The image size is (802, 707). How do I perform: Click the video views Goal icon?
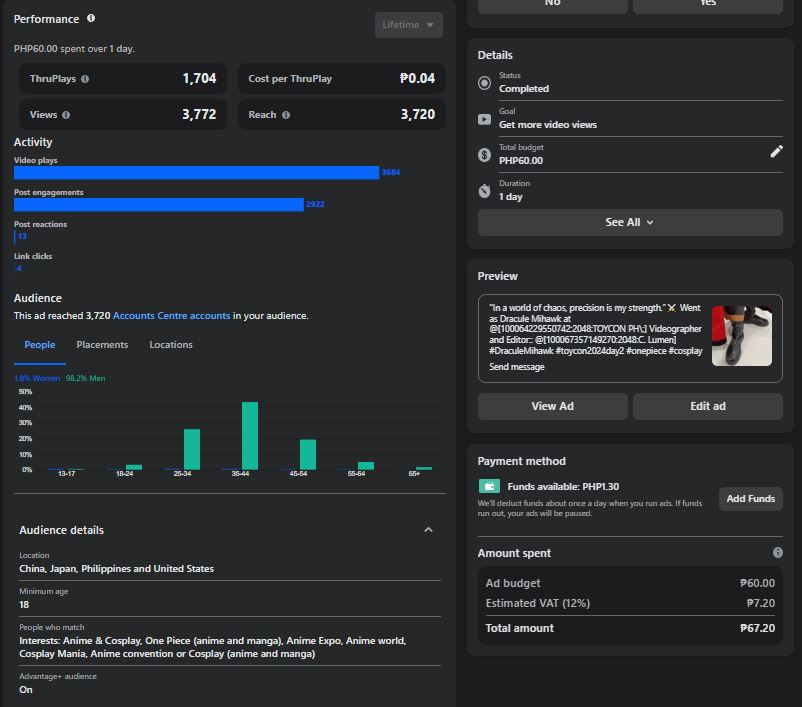point(485,119)
